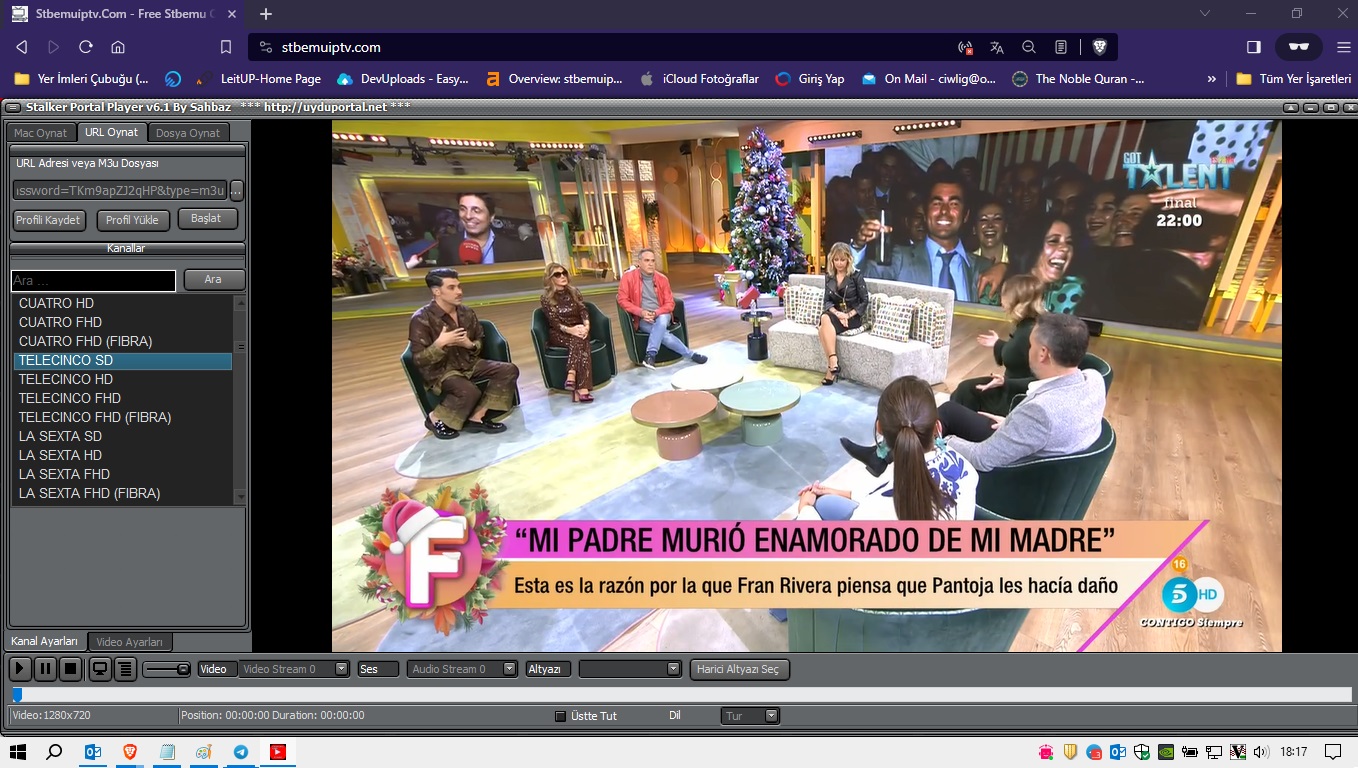
Task: Select channel CUATRO HD
Action: pos(122,303)
